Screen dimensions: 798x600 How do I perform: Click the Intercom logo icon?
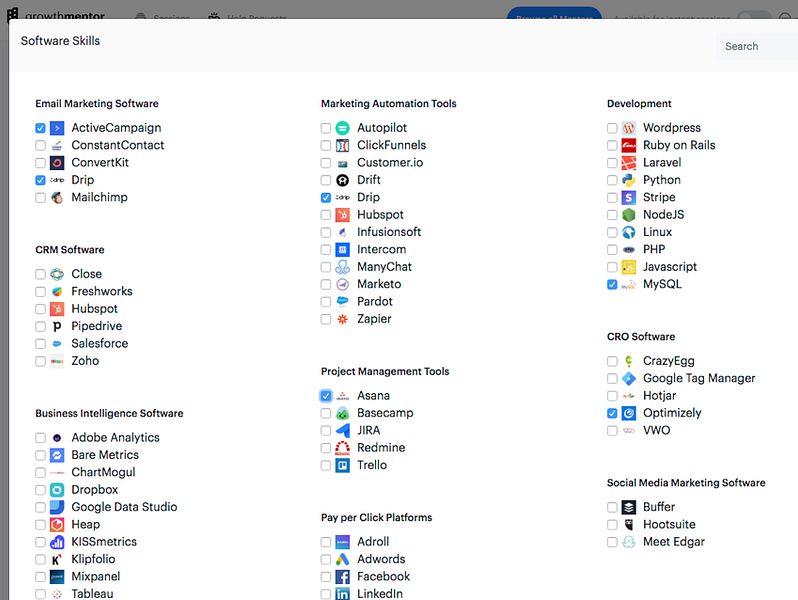[343, 249]
